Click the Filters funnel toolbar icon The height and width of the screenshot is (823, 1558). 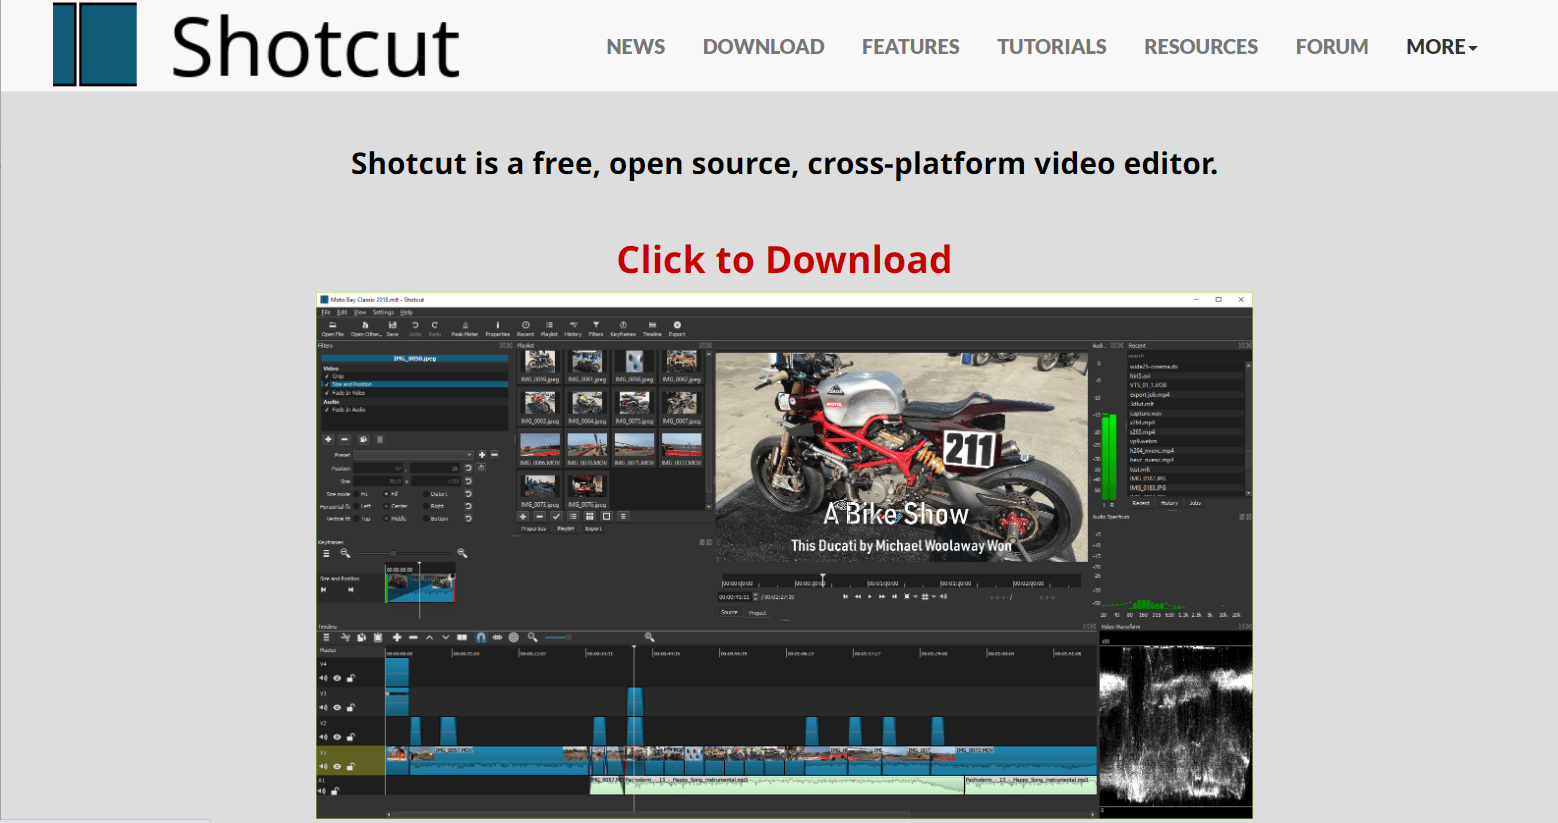(596, 328)
